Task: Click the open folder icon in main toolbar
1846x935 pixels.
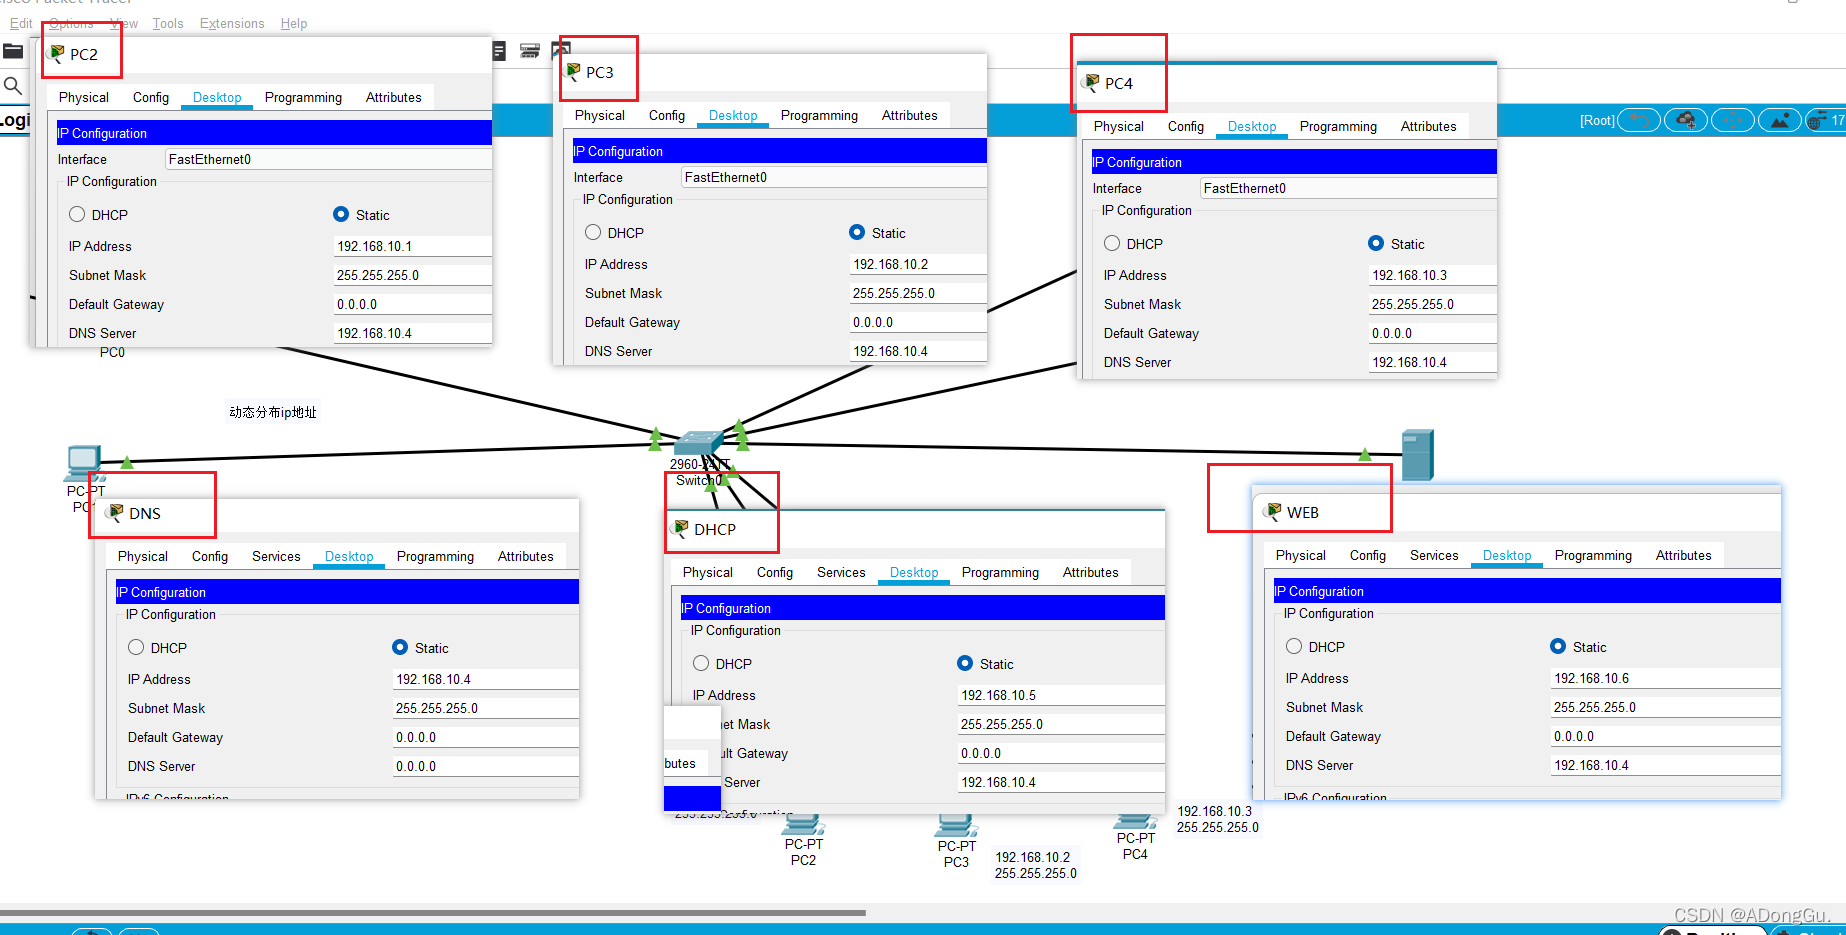Action: click(13, 51)
